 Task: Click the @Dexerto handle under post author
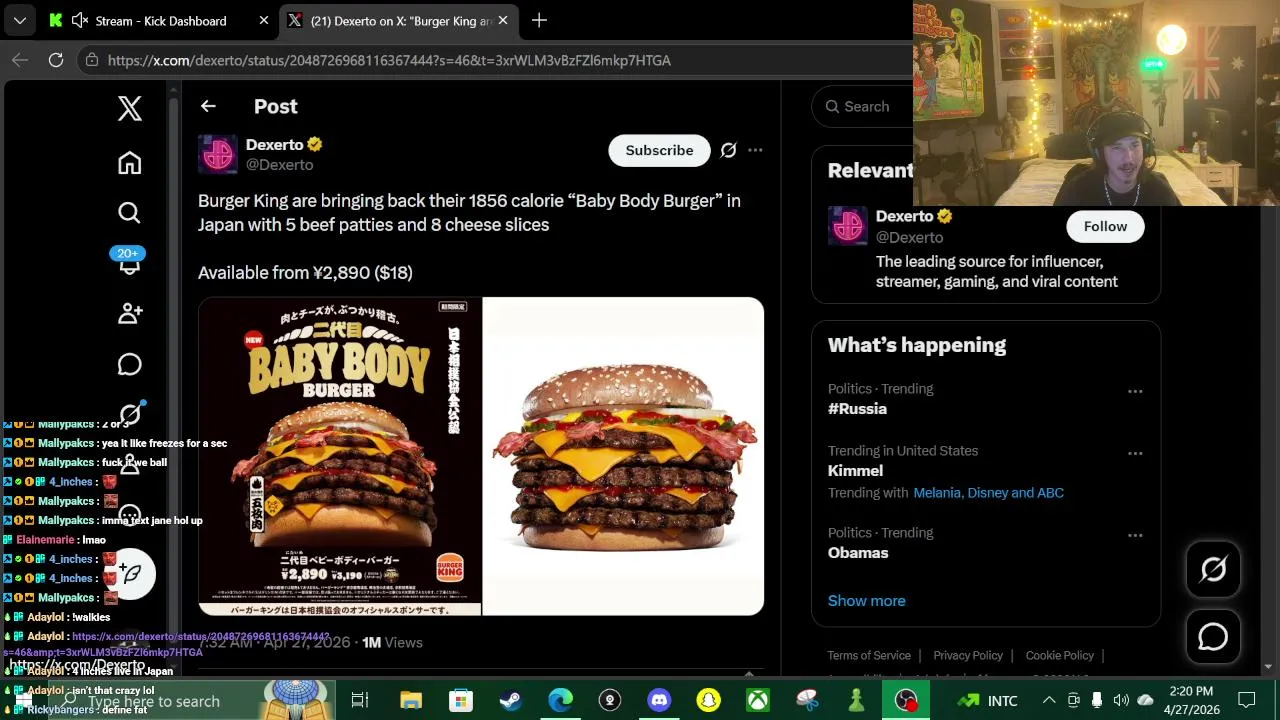pos(279,164)
